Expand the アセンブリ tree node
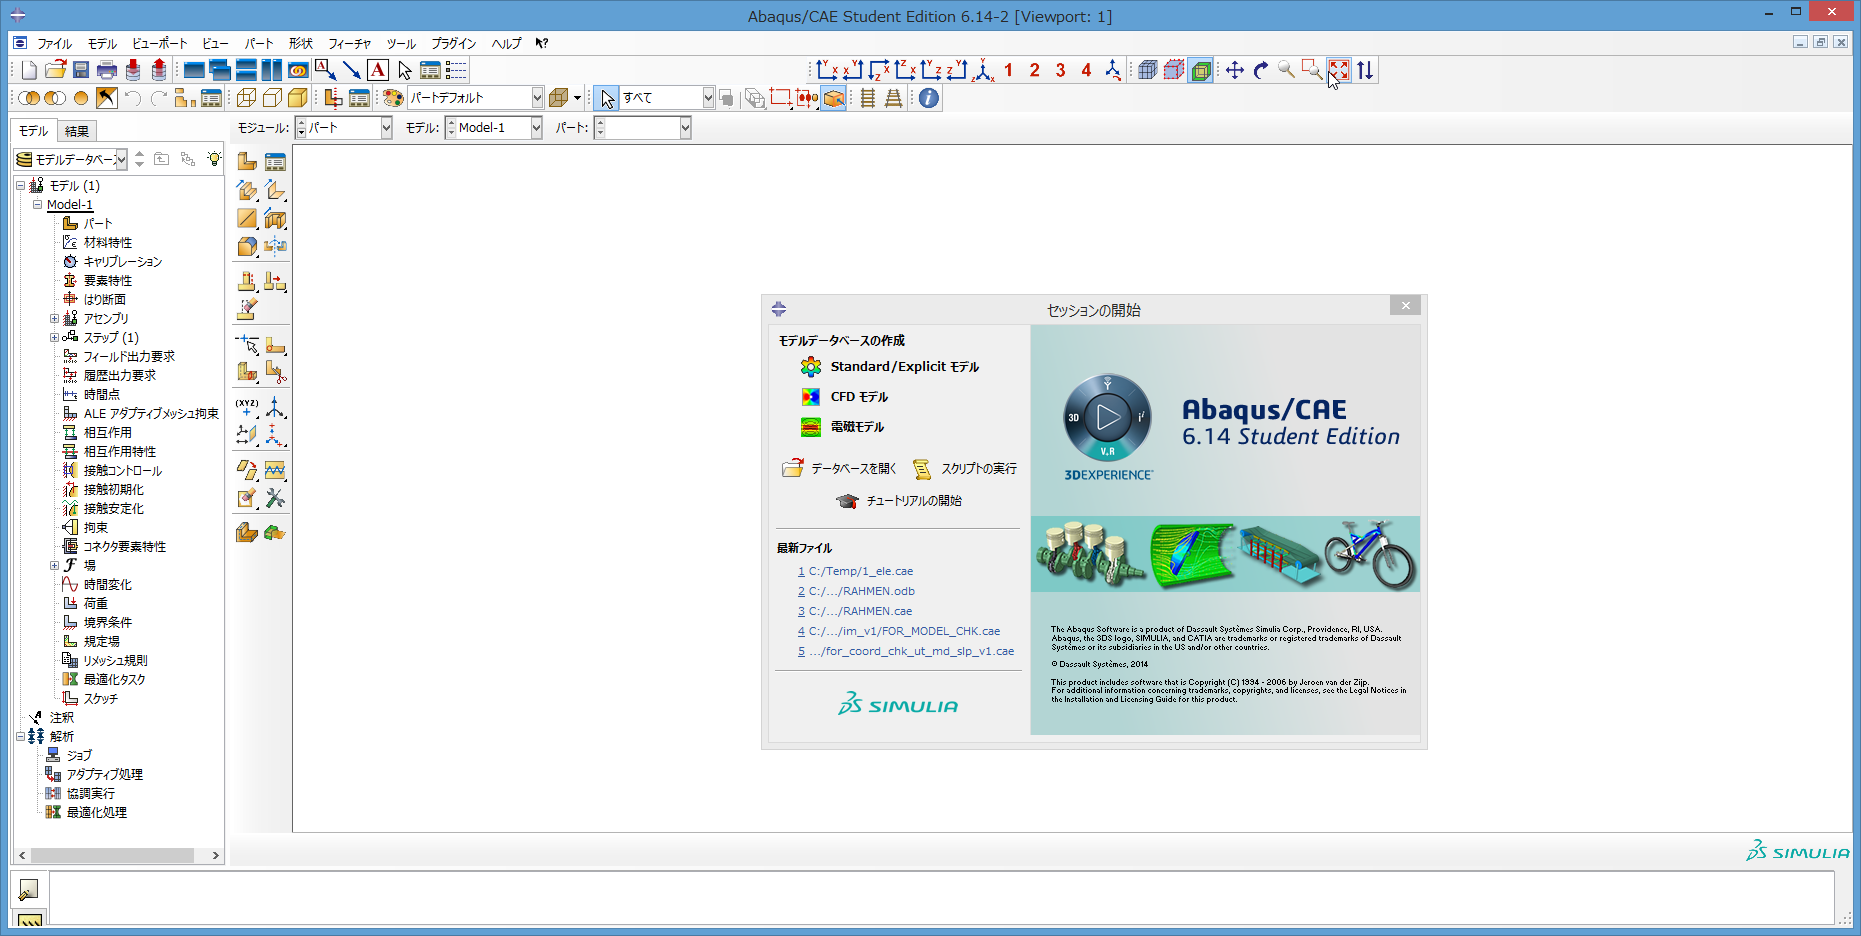Image resolution: width=1861 pixels, height=936 pixels. [55, 319]
